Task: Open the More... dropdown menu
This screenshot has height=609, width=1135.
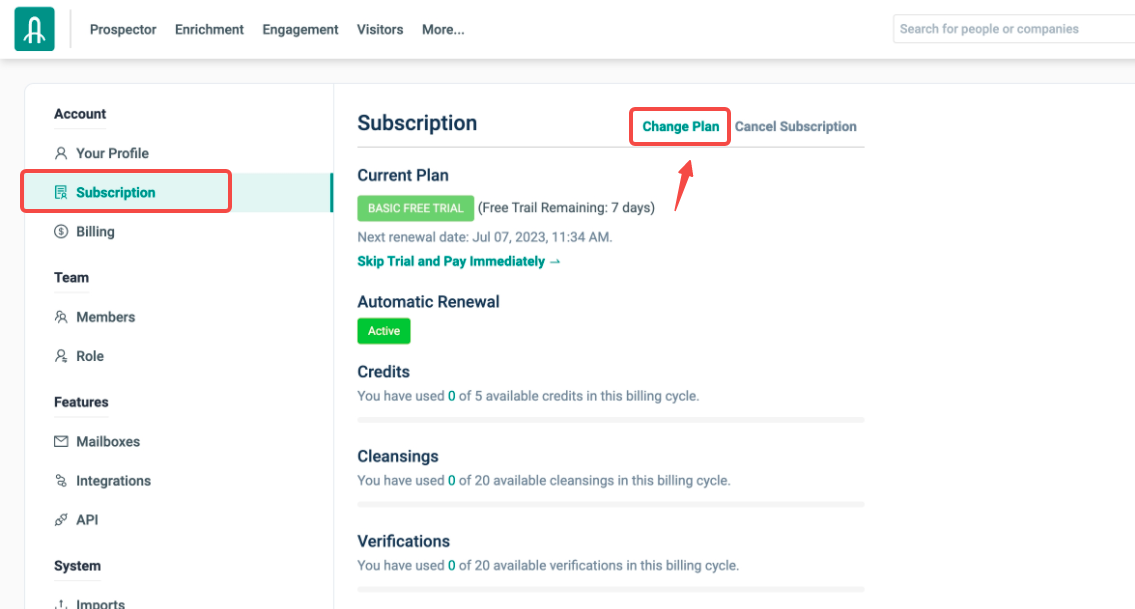Action: [x=443, y=29]
